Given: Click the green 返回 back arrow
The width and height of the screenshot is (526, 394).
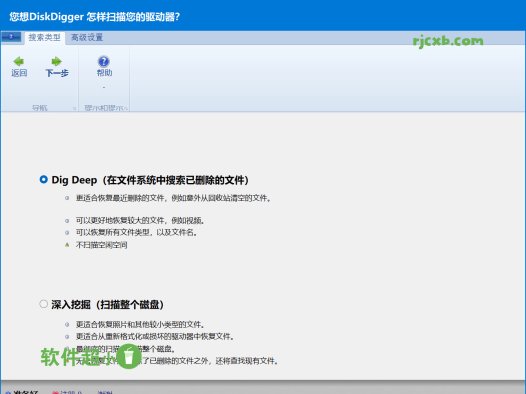Looking at the screenshot, I should pos(19,61).
